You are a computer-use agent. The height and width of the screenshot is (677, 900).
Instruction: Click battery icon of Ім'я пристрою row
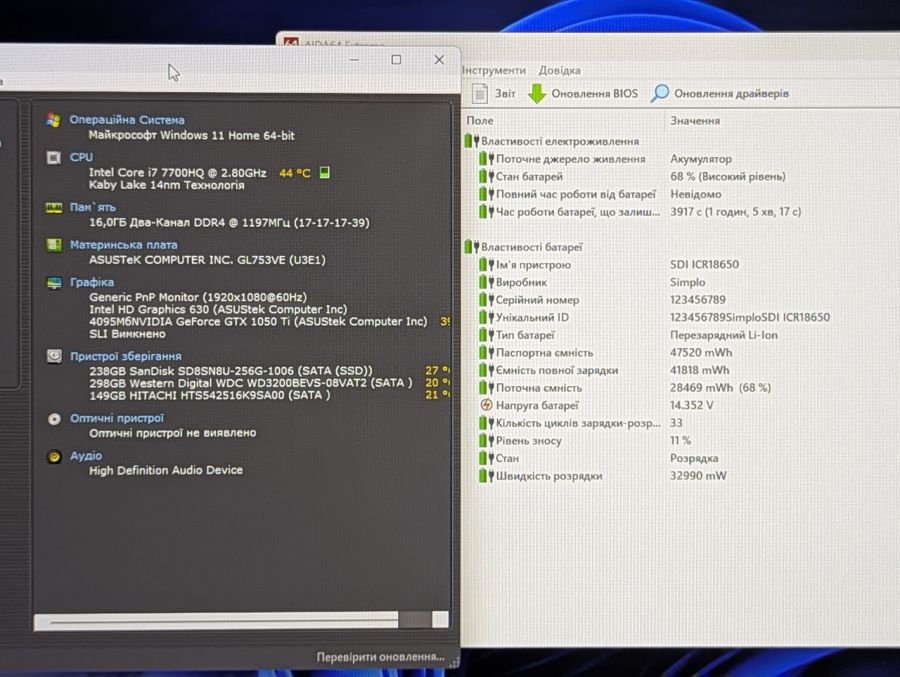tap(486, 265)
